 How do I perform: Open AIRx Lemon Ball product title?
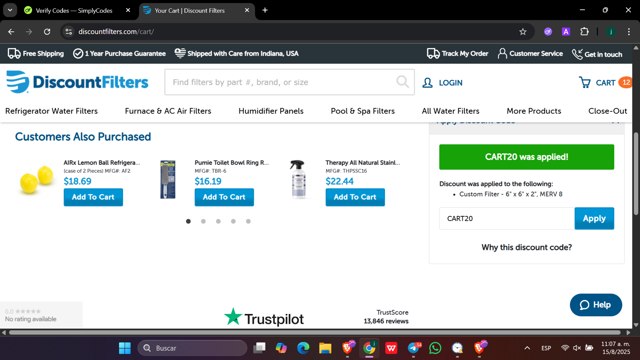102,162
